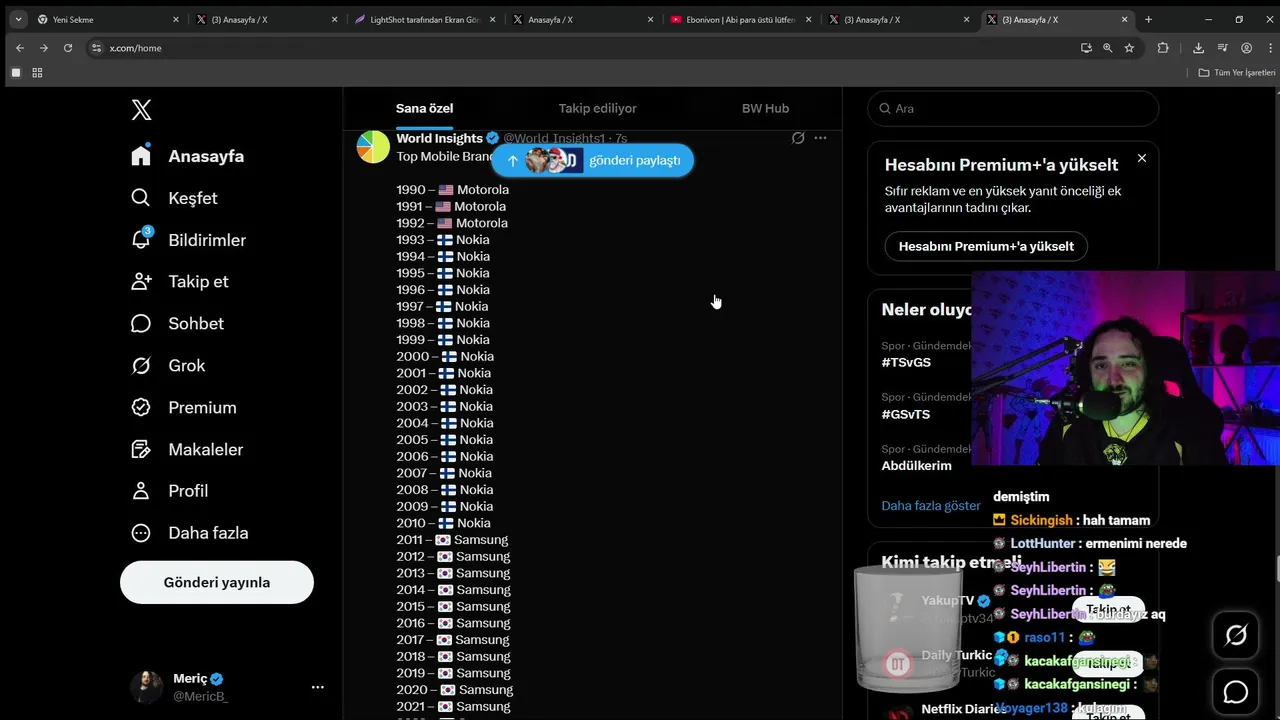Image resolution: width=1280 pixels, height=720 pixels.
Task: Switch to Ebonivon YouTube tab
Action: (742, 19)
